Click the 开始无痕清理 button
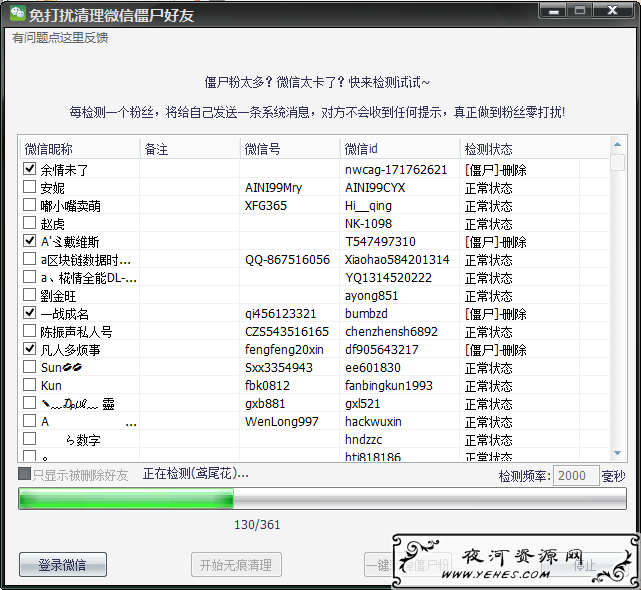This screenshot has height=590, width=641. tap(236, 565)
